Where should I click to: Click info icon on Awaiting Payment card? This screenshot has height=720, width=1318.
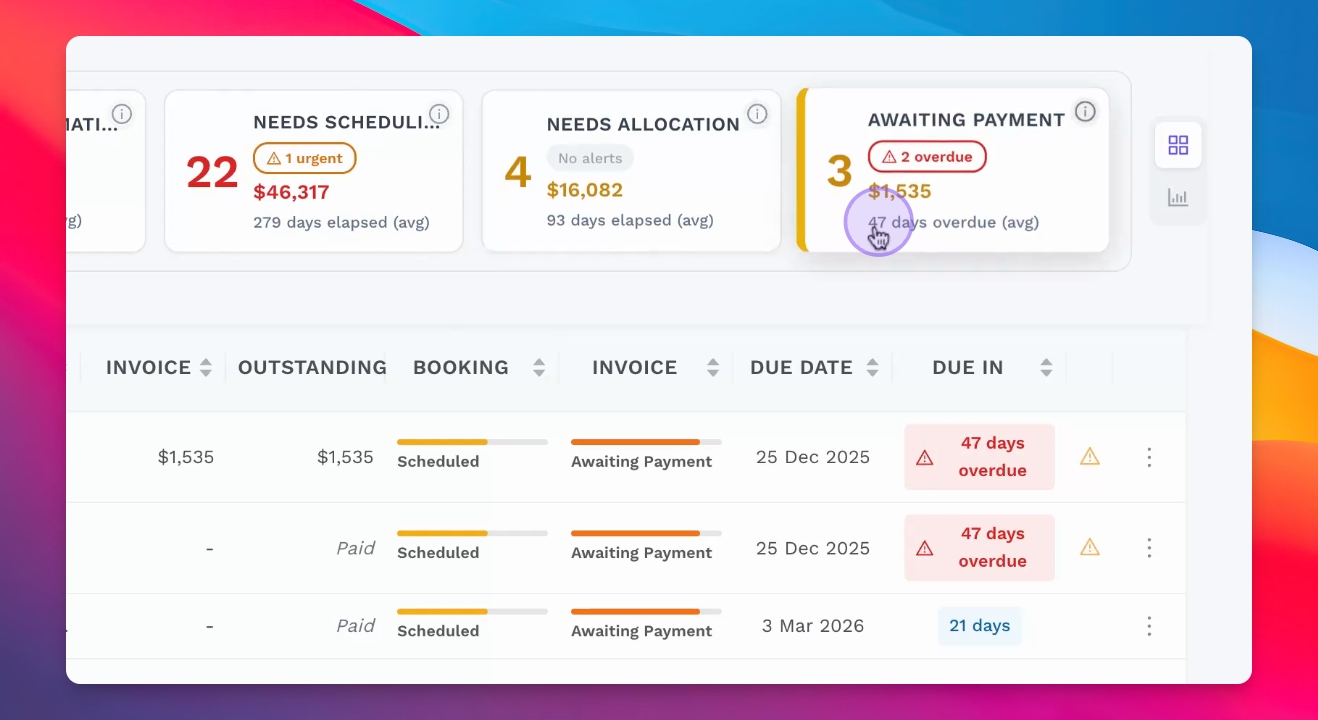click(x=1085, y=111)
